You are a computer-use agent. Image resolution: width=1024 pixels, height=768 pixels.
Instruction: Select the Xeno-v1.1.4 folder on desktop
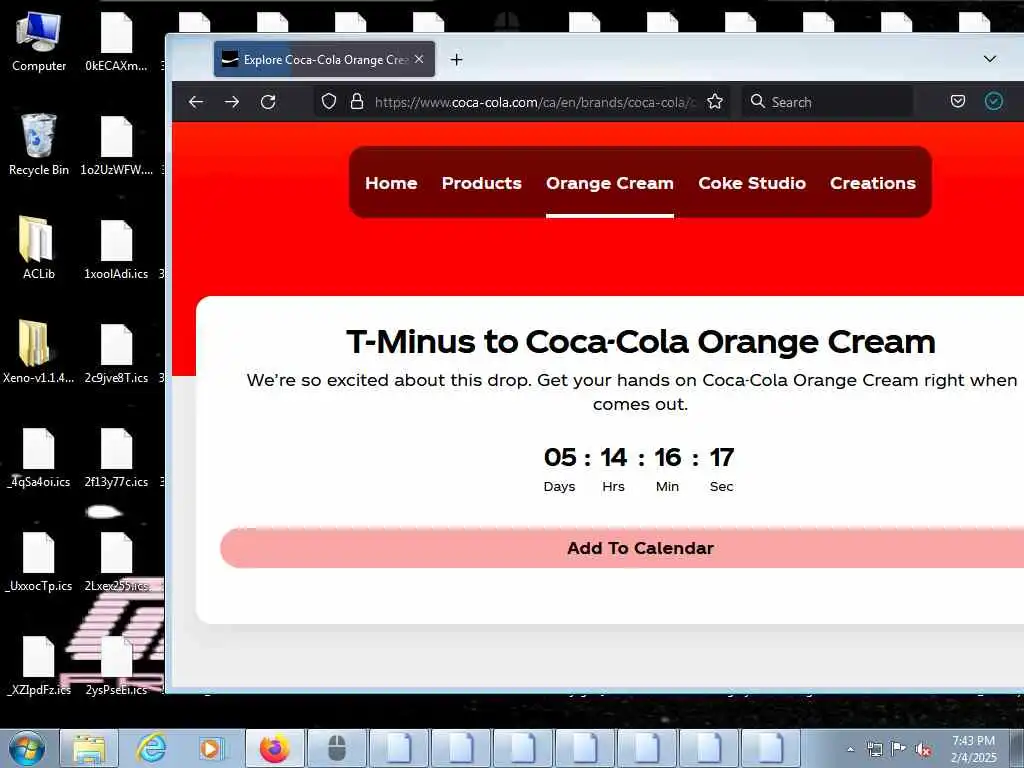coord(39,351)
